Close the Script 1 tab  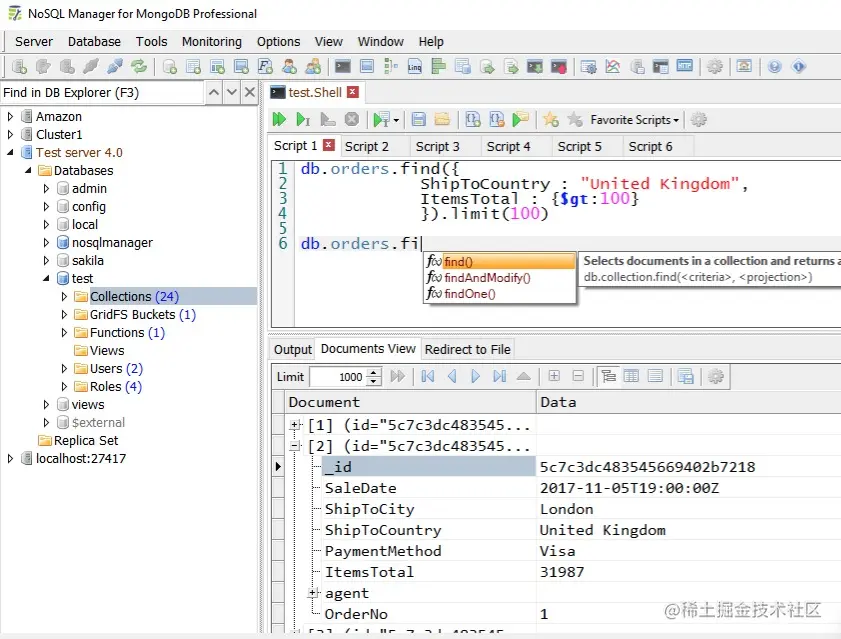329,145
